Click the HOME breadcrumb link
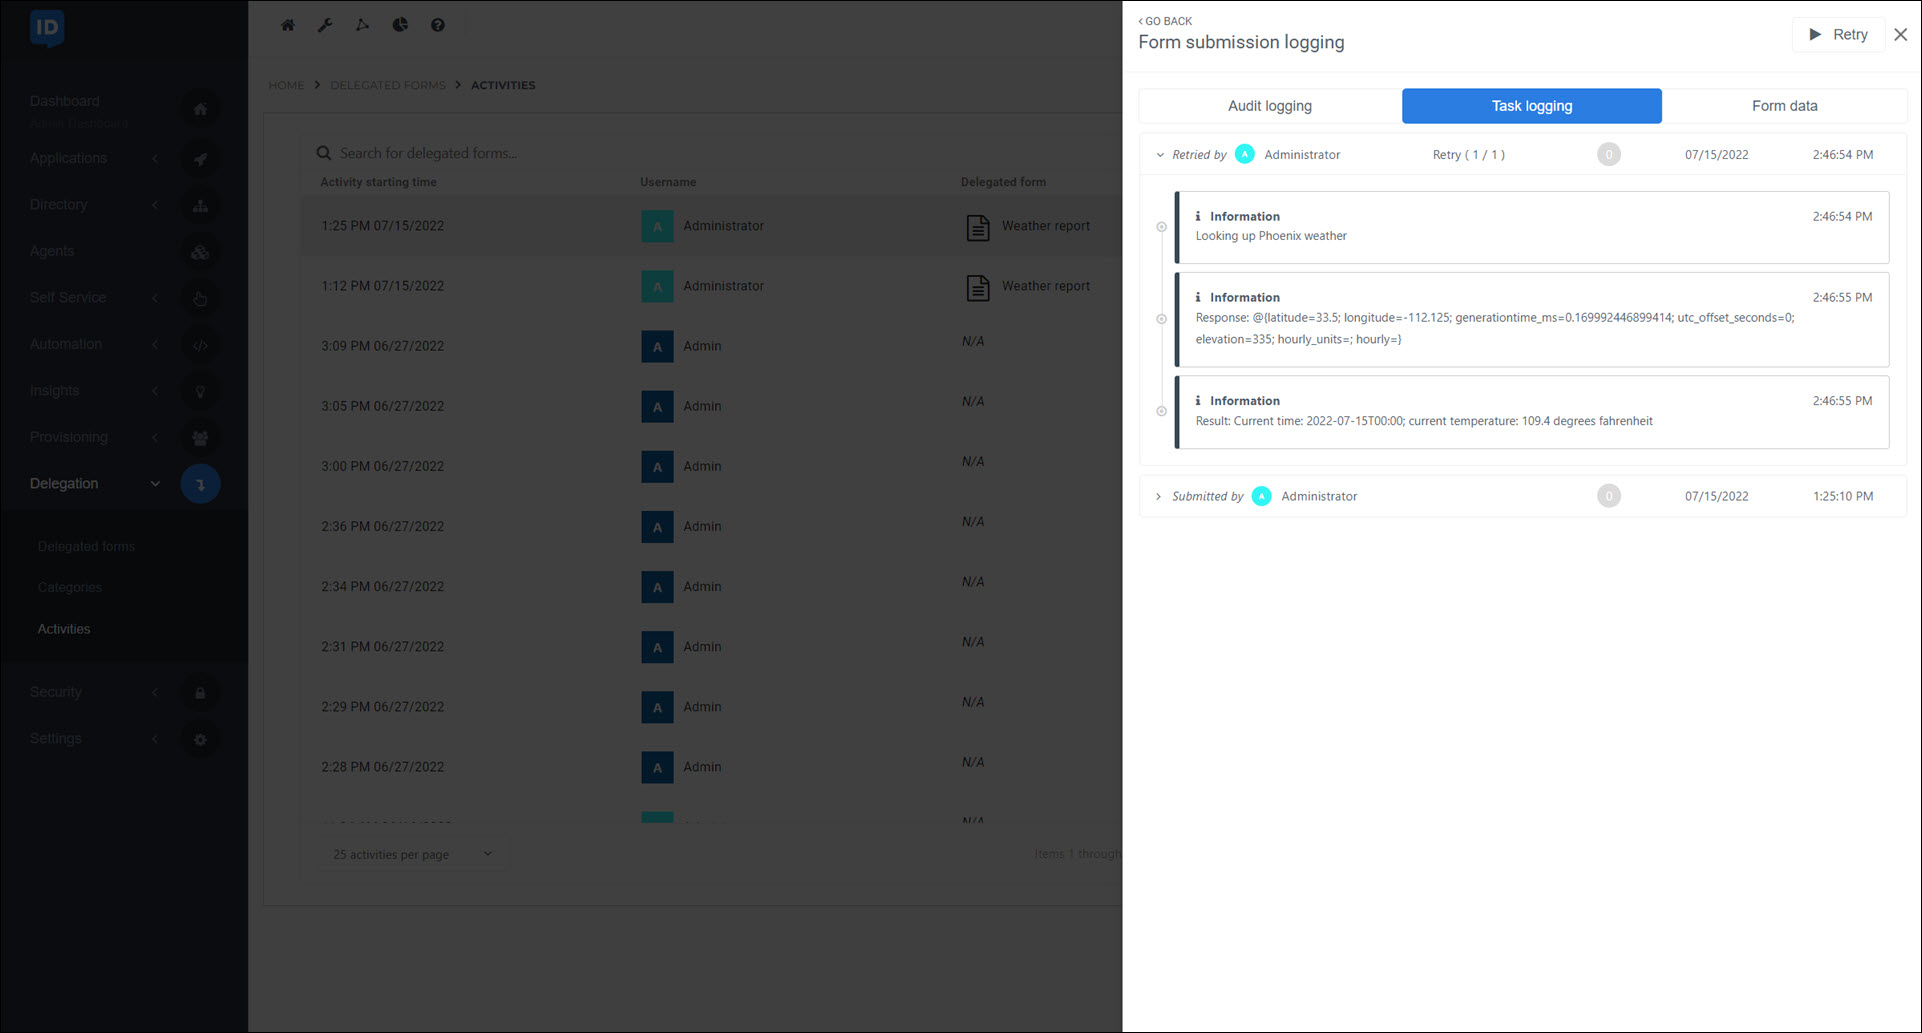This screenshot has height=1033, width=1922. (x=286, y=85)
